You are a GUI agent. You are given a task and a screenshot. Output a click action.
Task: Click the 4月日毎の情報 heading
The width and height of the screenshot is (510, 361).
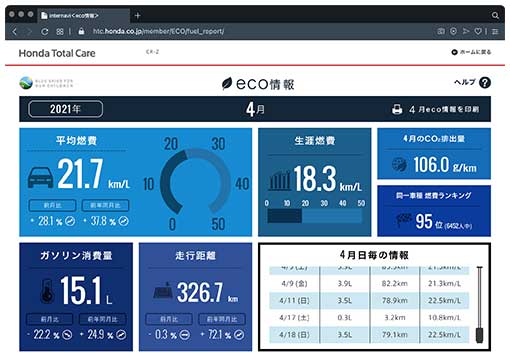pyautogui.click(x=374, y=255)
